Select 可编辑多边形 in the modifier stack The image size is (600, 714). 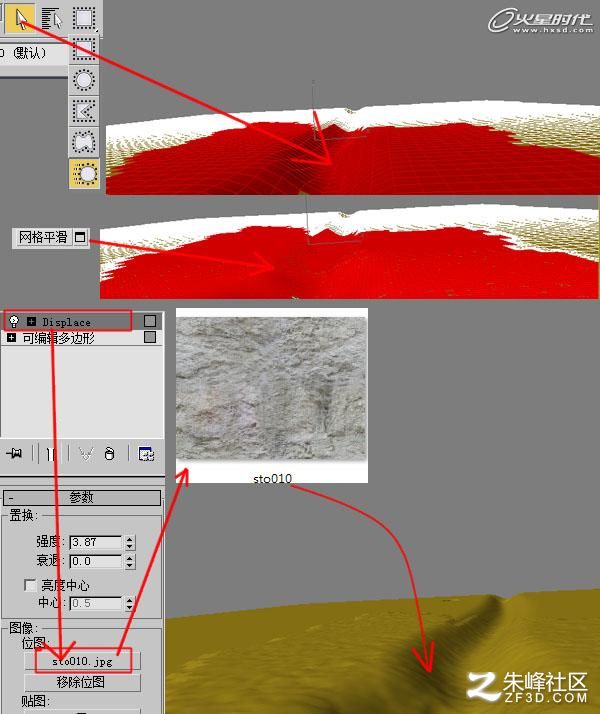(58, 338)
